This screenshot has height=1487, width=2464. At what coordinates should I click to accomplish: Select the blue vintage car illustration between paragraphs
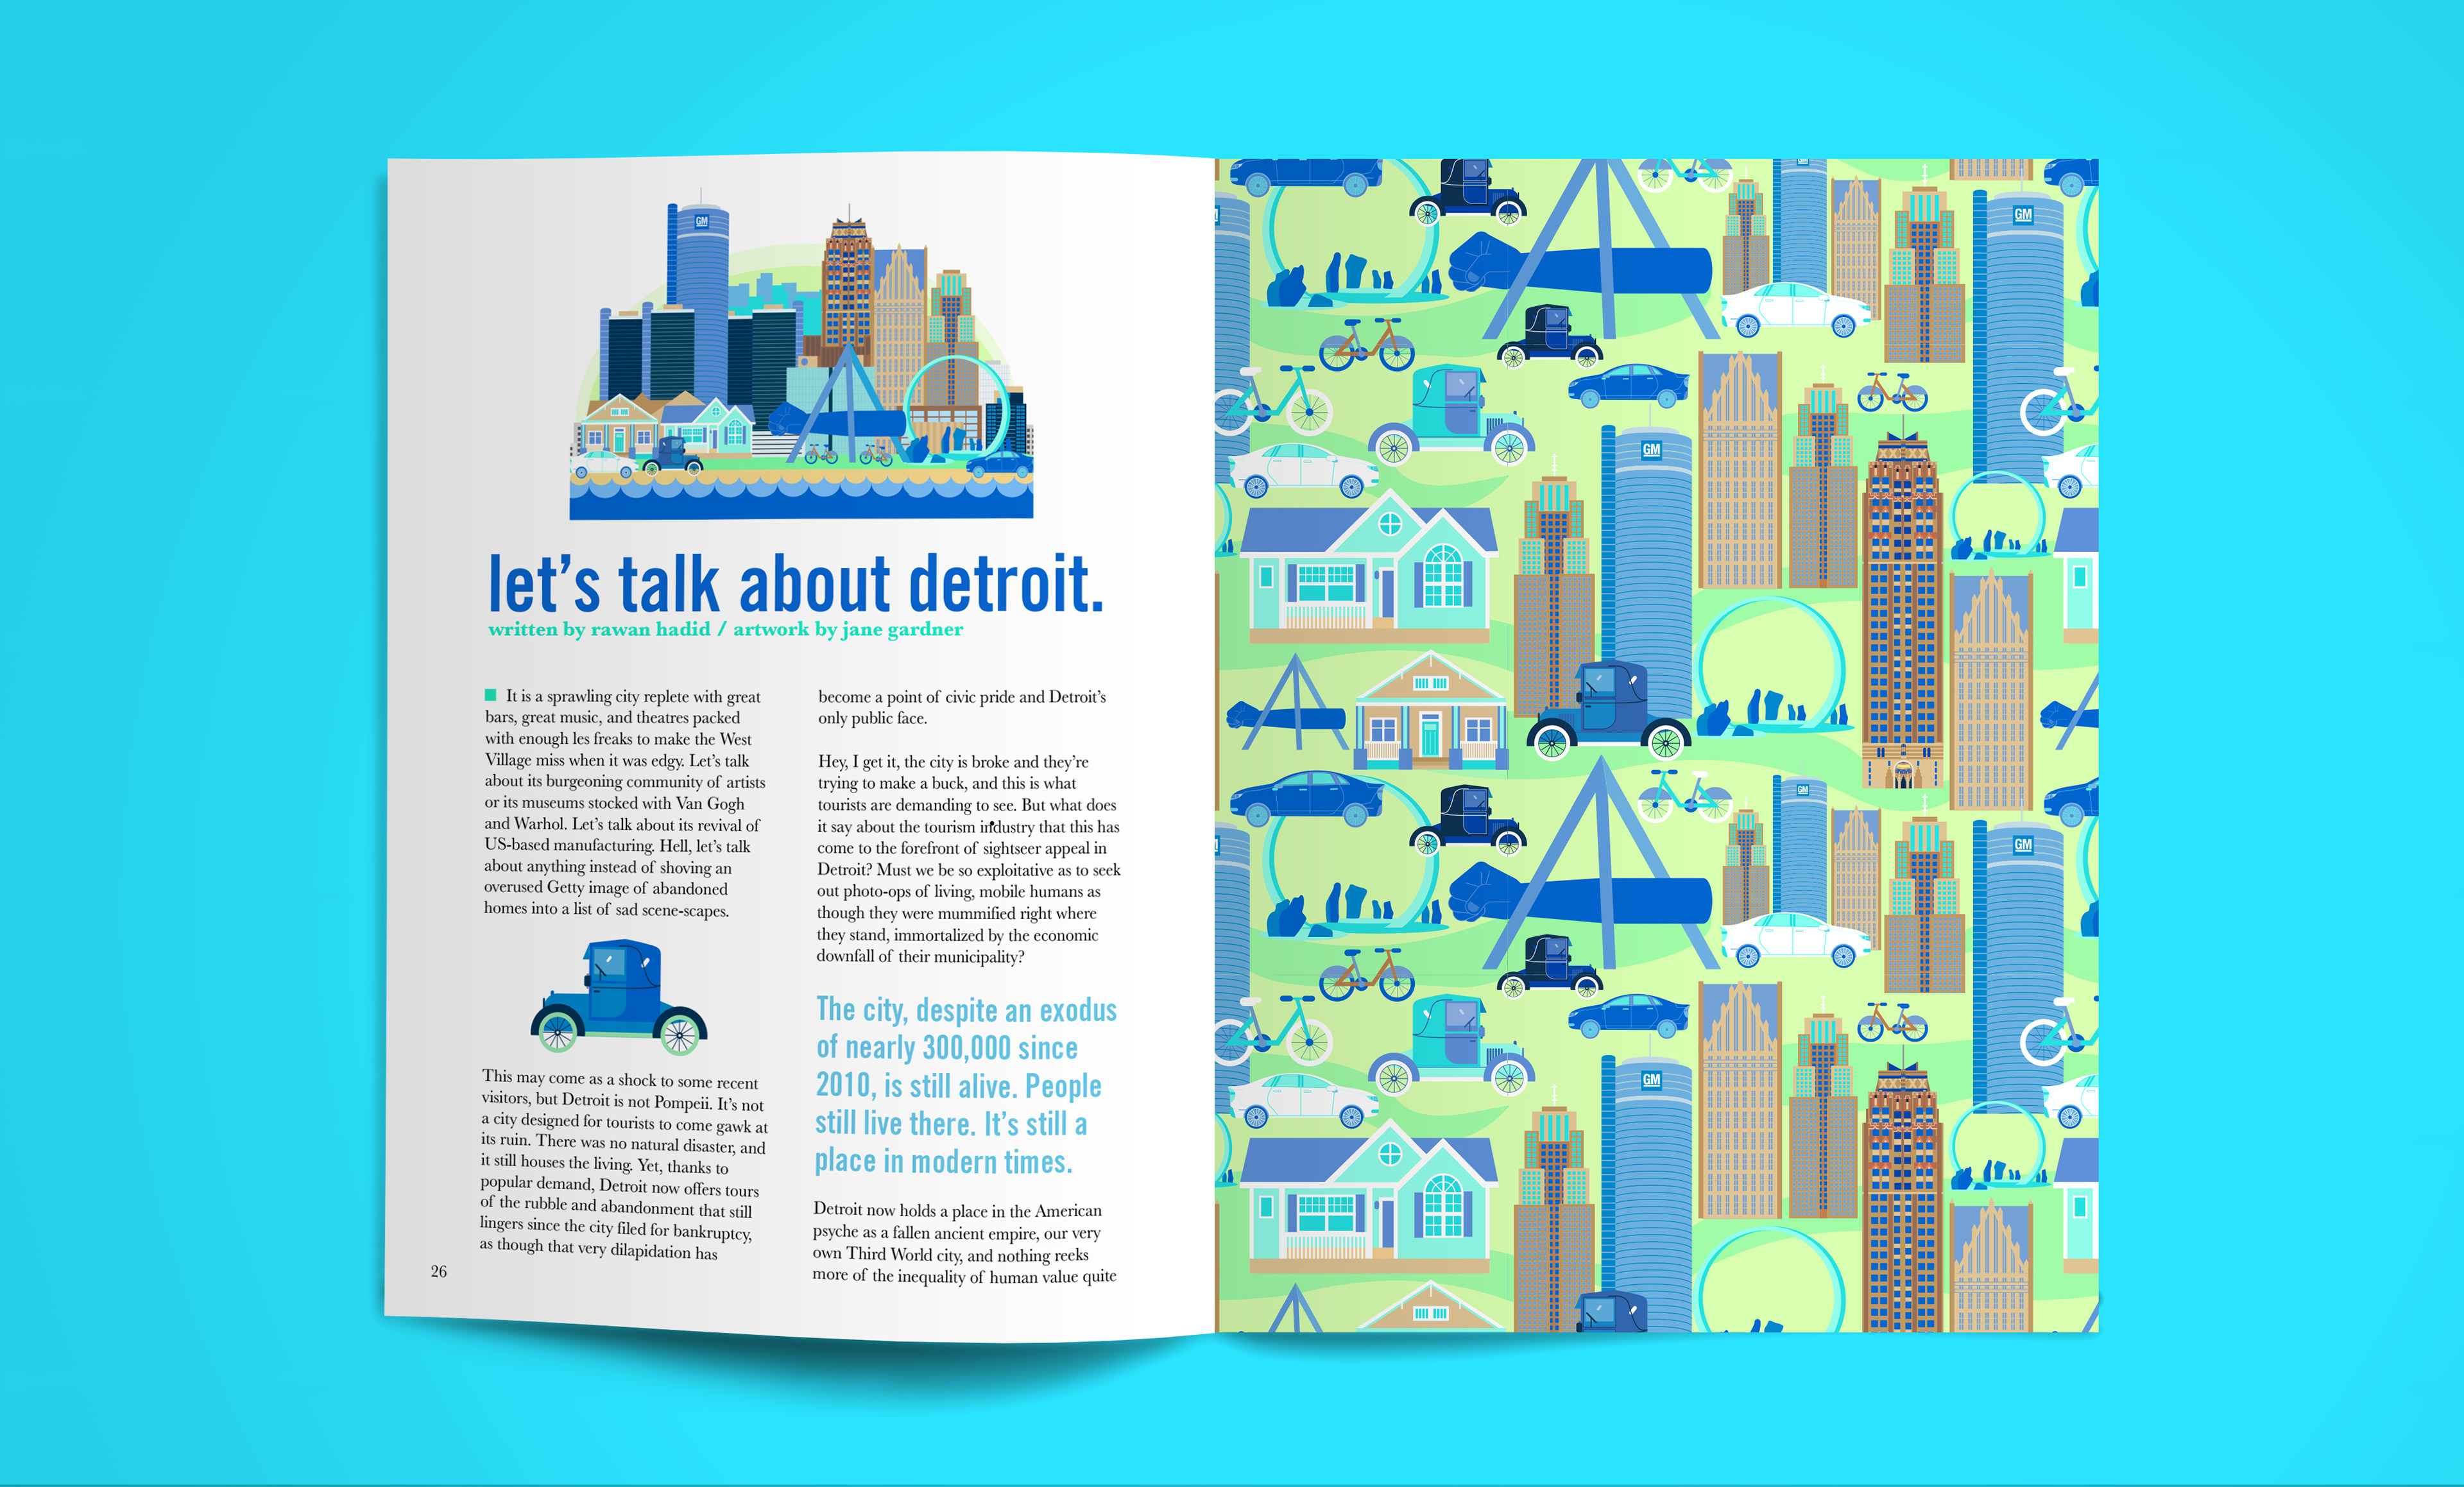[x=619, y=996]
